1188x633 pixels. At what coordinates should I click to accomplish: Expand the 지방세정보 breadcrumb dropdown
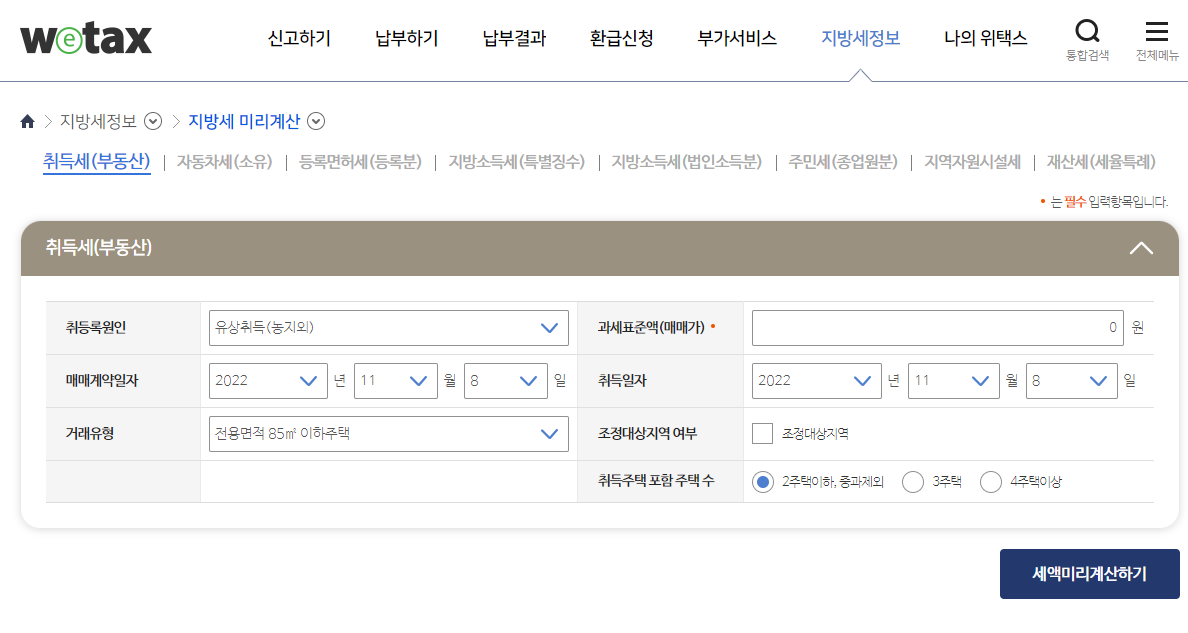[153, 122]
